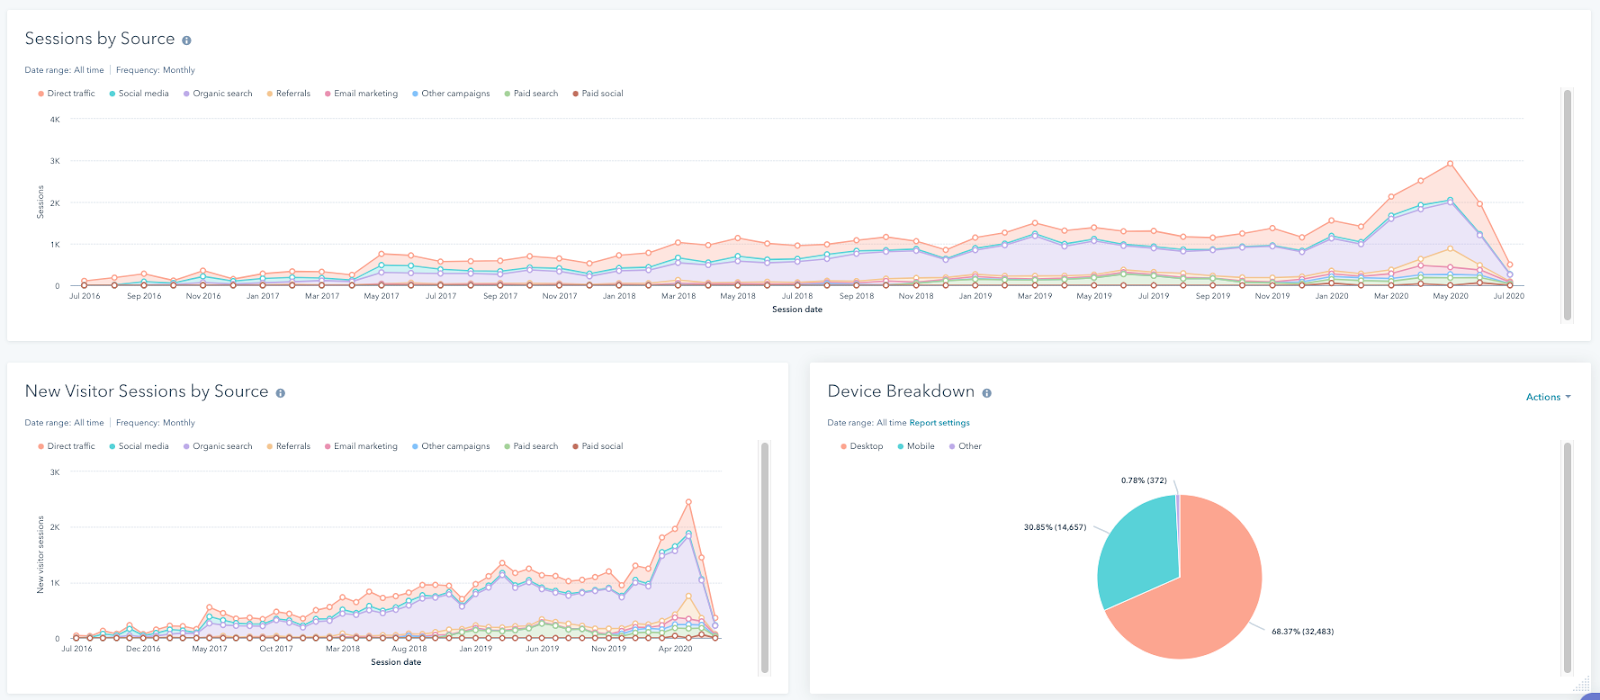Click the Device Breakdown report title
The height and width of the screenshot is (700, 1600).
click(x=901, y=392)
